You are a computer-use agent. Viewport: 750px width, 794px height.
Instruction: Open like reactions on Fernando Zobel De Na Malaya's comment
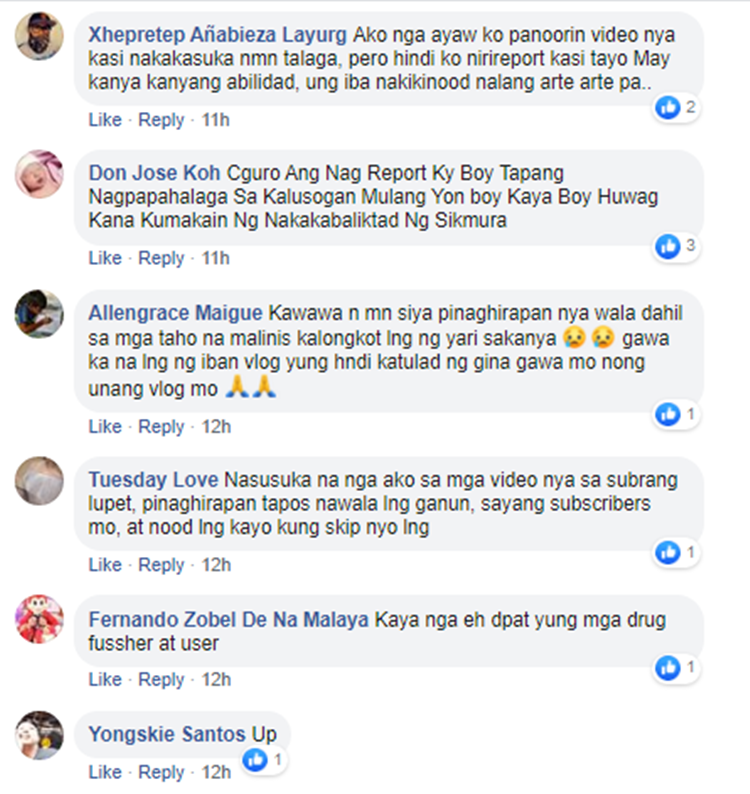click(x=677, y=668)
